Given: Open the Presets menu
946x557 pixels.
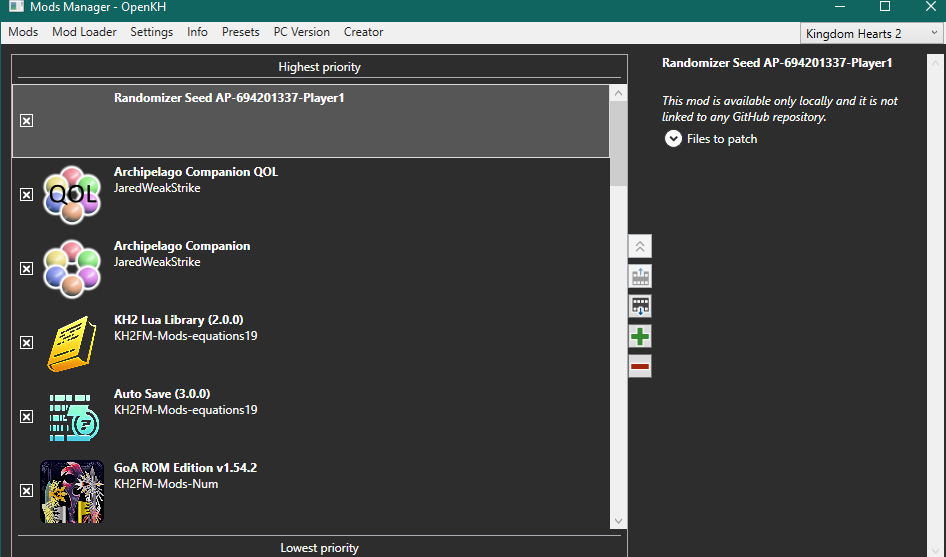Looking at the screenshot, I should pyautogui.click(x=240, y=32).
